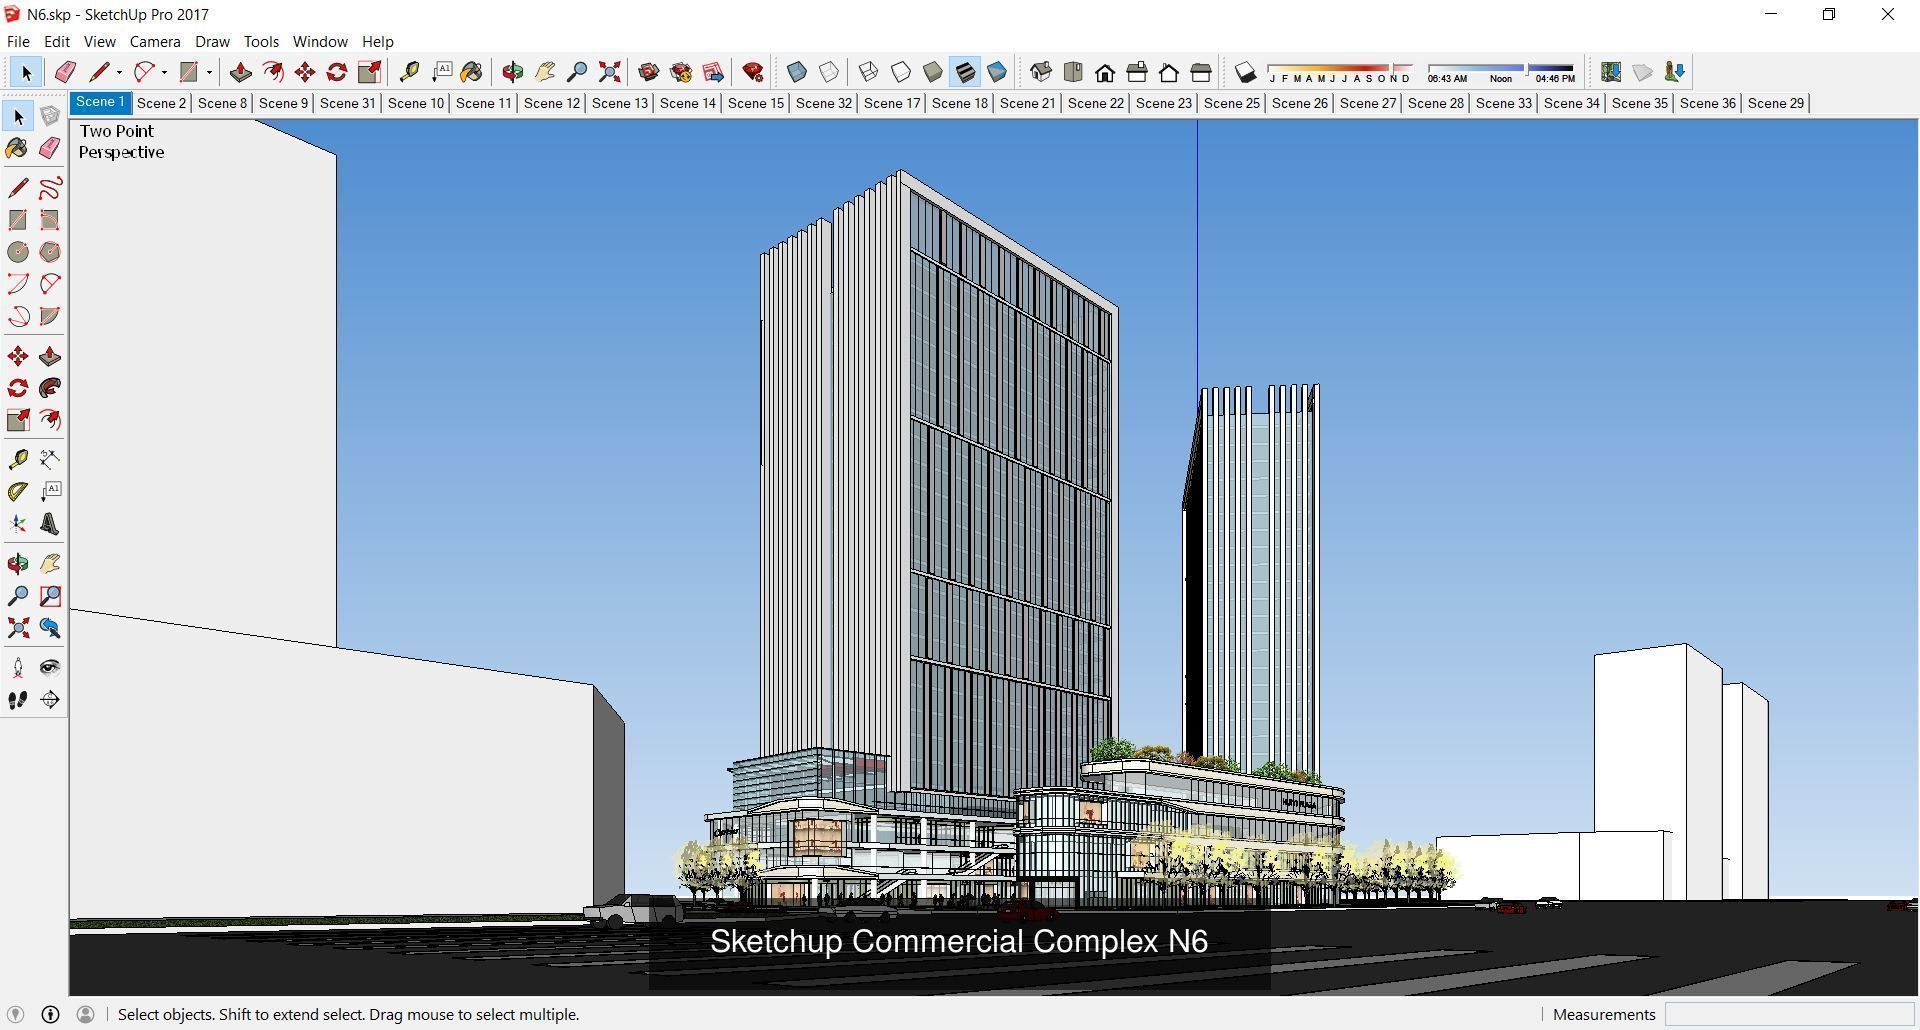Select the Freehand tool in left toolbar
Viewport: 1920px width, 1030px height.
pos(50,188)
